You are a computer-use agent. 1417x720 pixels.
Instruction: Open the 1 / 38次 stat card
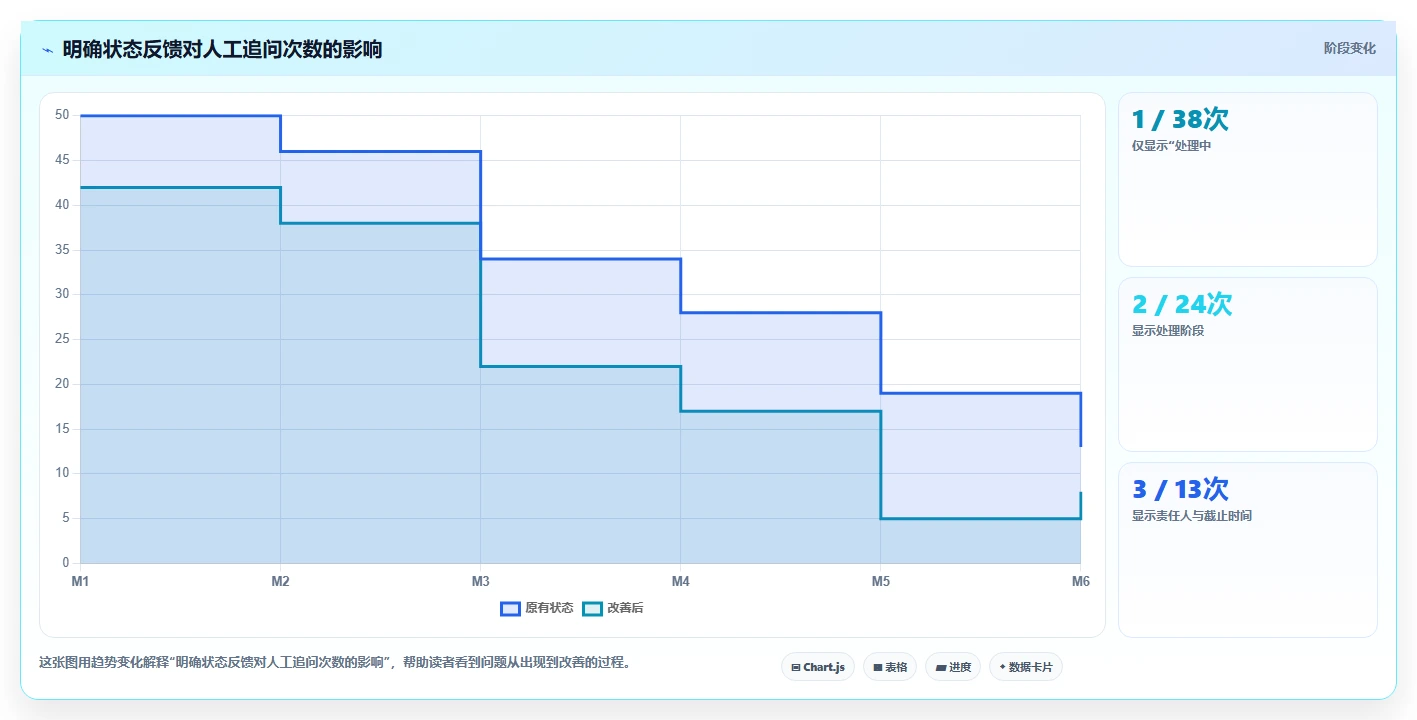(1248, 180)
